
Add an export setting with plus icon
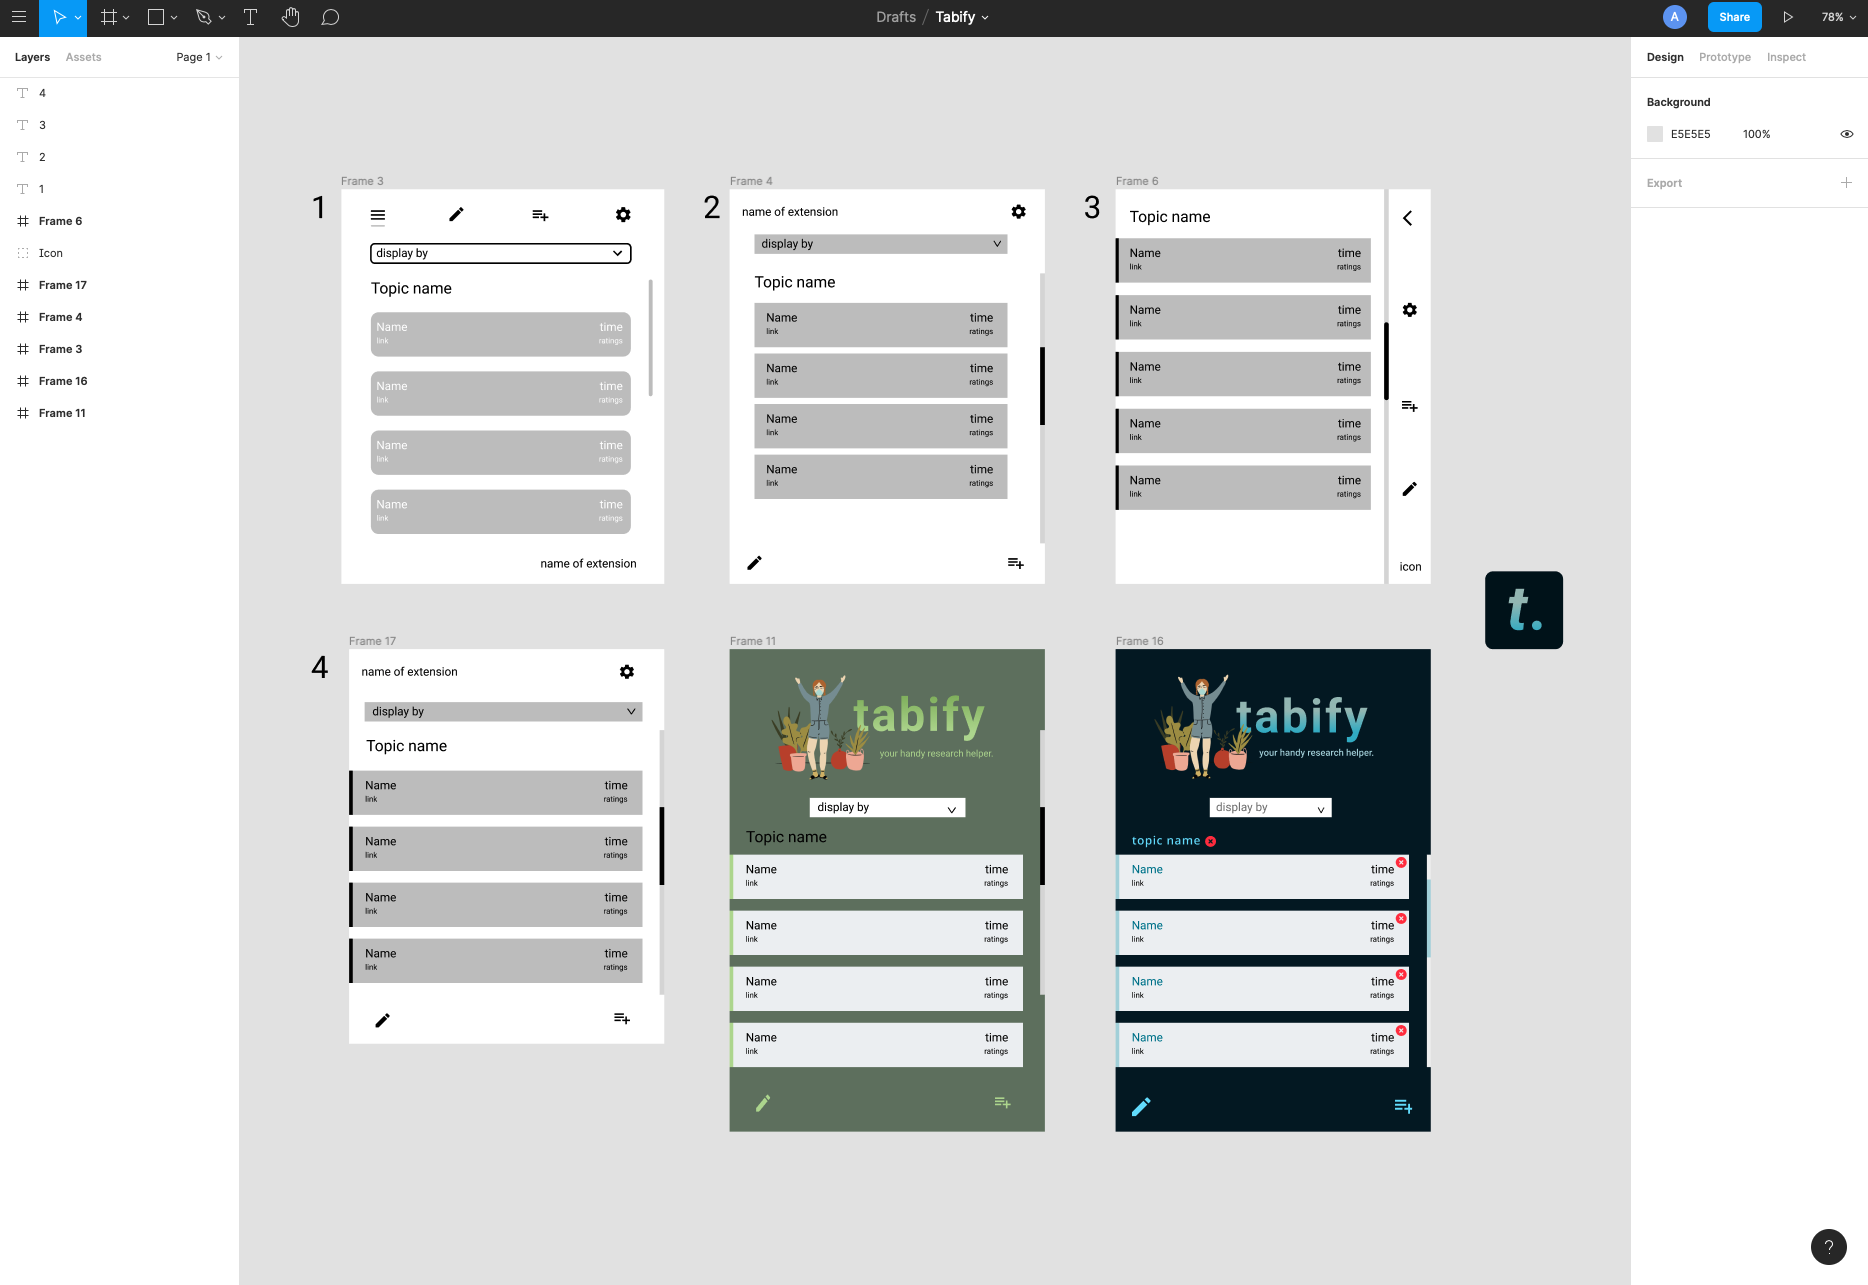tap(1846, 183)
